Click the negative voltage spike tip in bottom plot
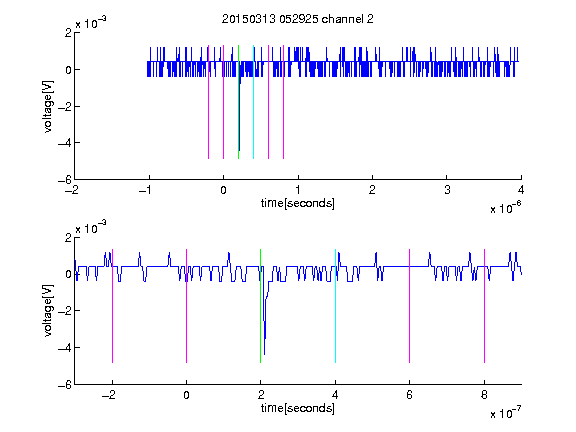 (x=264, y=353)
